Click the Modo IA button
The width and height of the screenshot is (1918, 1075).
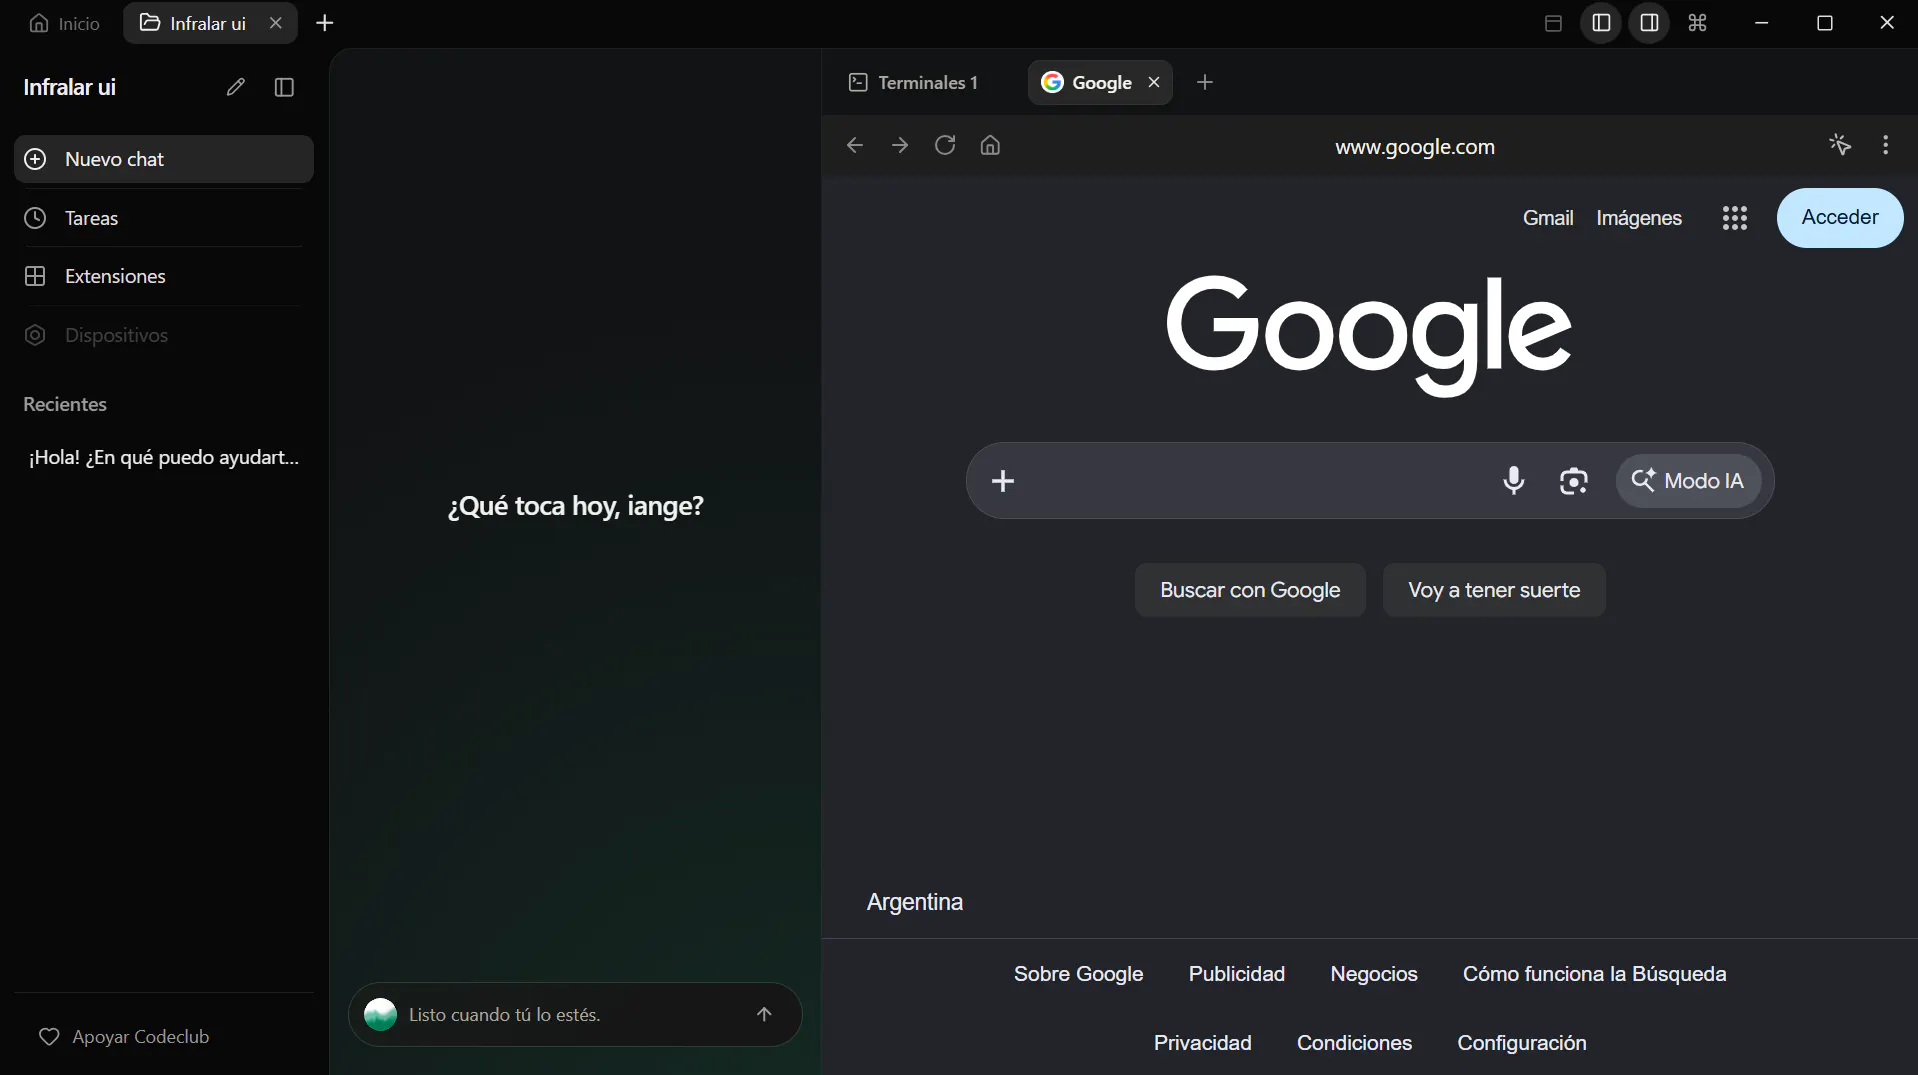coord(1688,481)
